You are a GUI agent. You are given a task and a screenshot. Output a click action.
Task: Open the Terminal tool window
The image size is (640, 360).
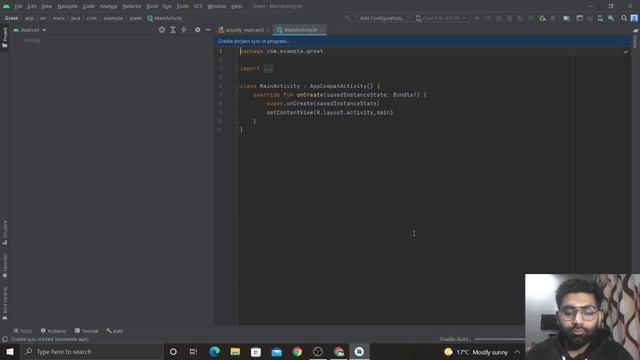(x=87, y=331)
